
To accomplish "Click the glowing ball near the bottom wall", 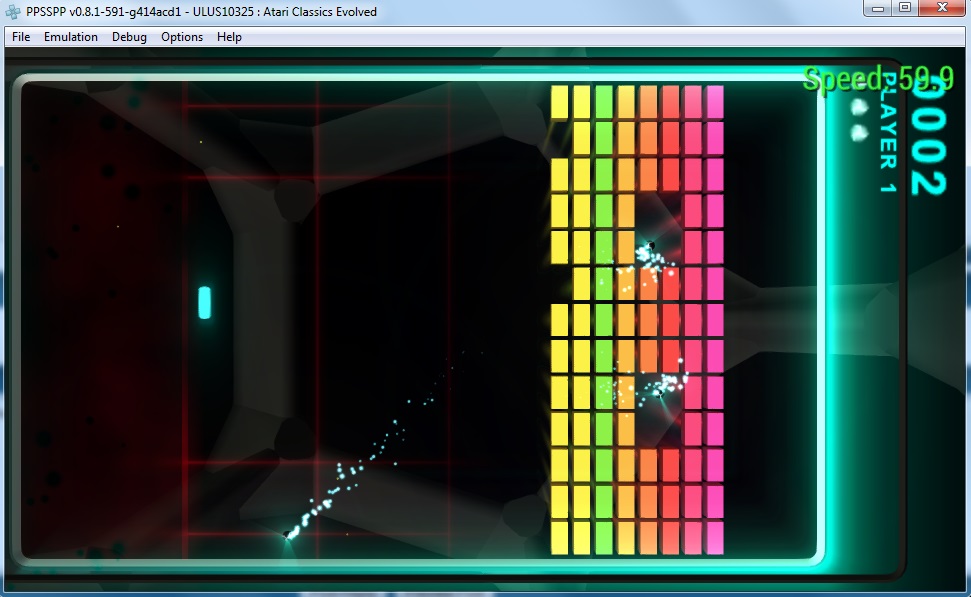I will [290, 534].
